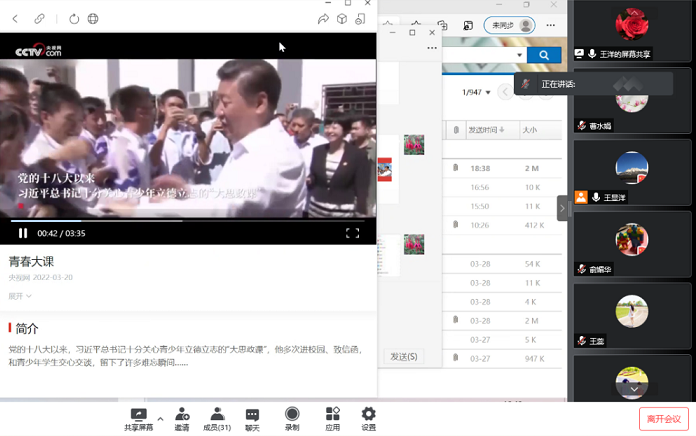This screenshot has width=696, height=436.
Task: Open the mail row sent at 15:50
Action: click(x=502, y=206)
